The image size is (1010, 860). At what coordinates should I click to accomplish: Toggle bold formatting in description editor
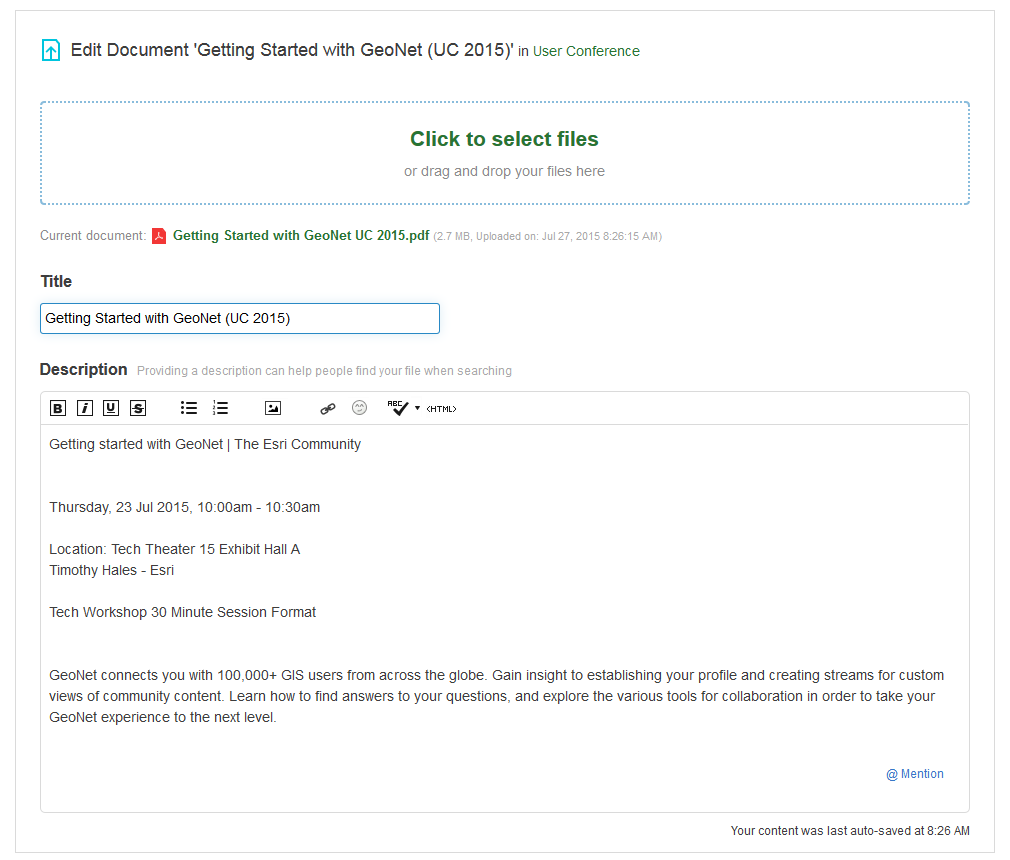[x=58, y=408]
